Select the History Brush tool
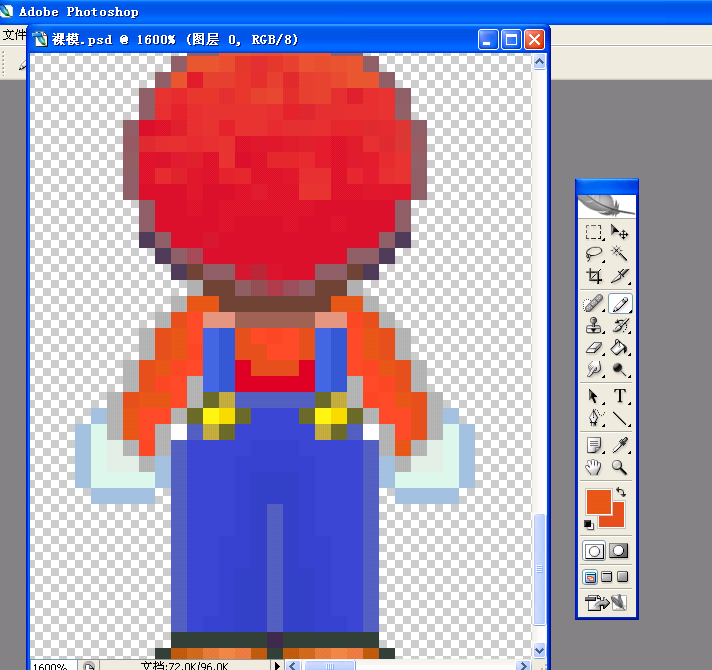The width and height of the screenshot is (712, 670). pyautogui.click(x=619, y=325)
